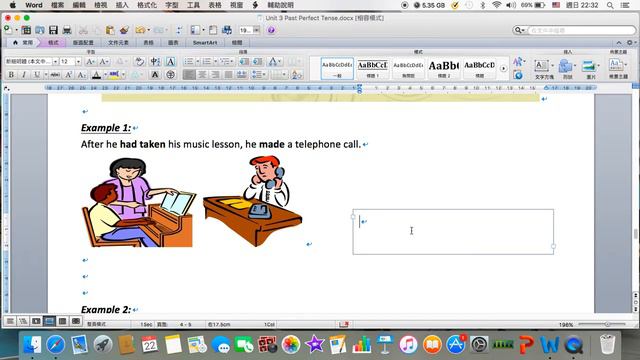Click the search in document field
Screen dimensions: 640x360
581,30
